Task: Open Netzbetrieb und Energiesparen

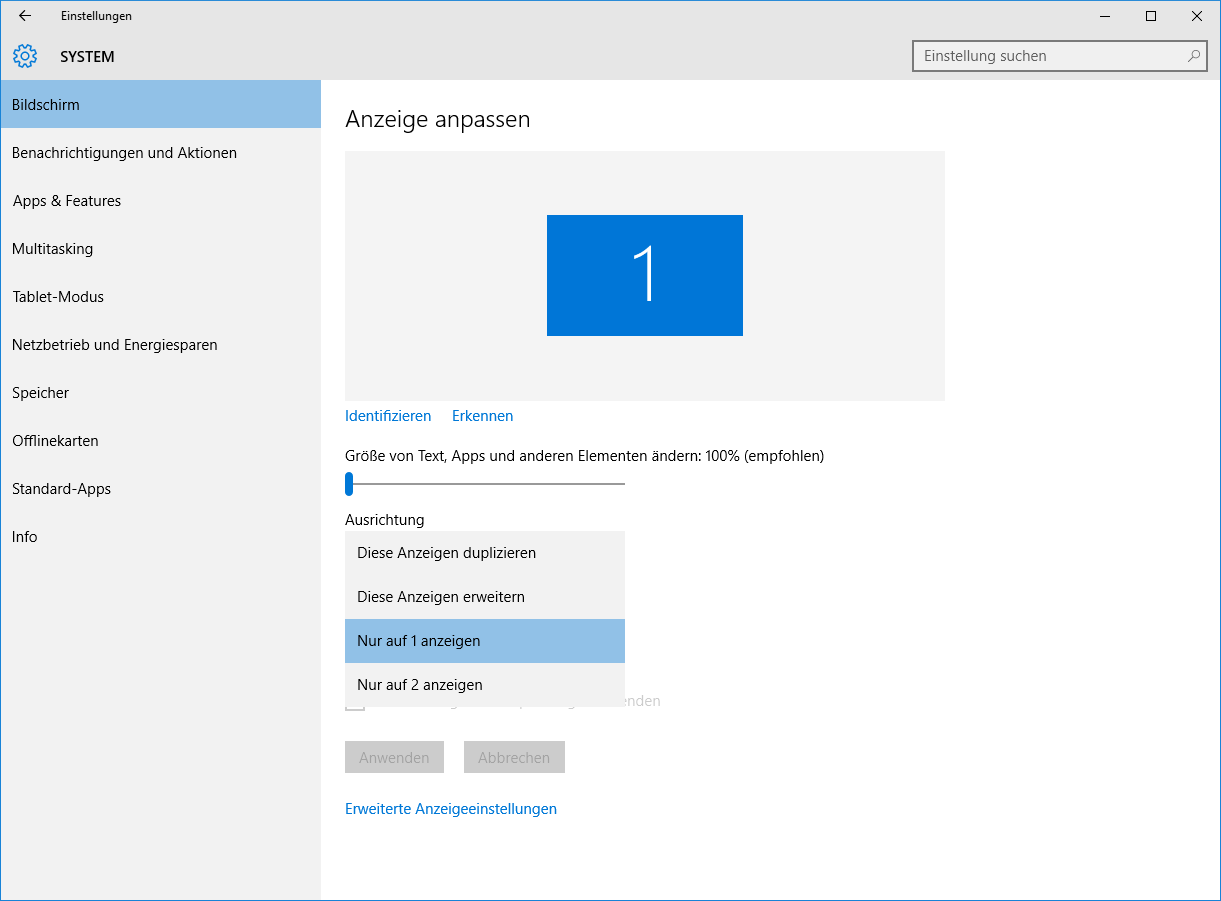Action: click(160, 344)
